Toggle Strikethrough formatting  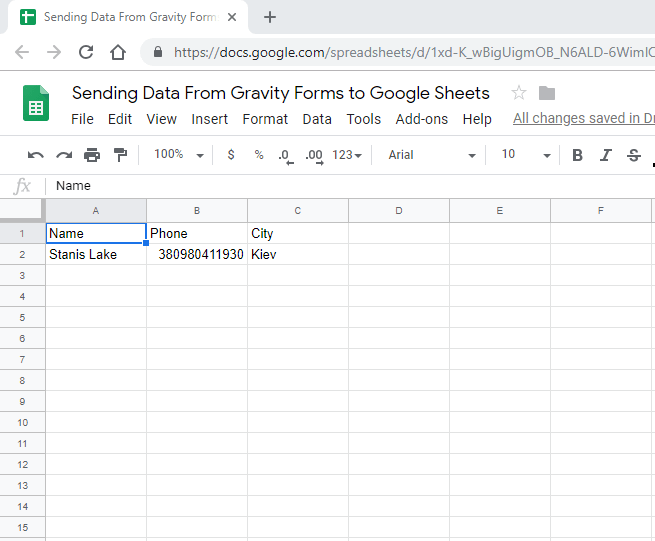coord(634,155)
